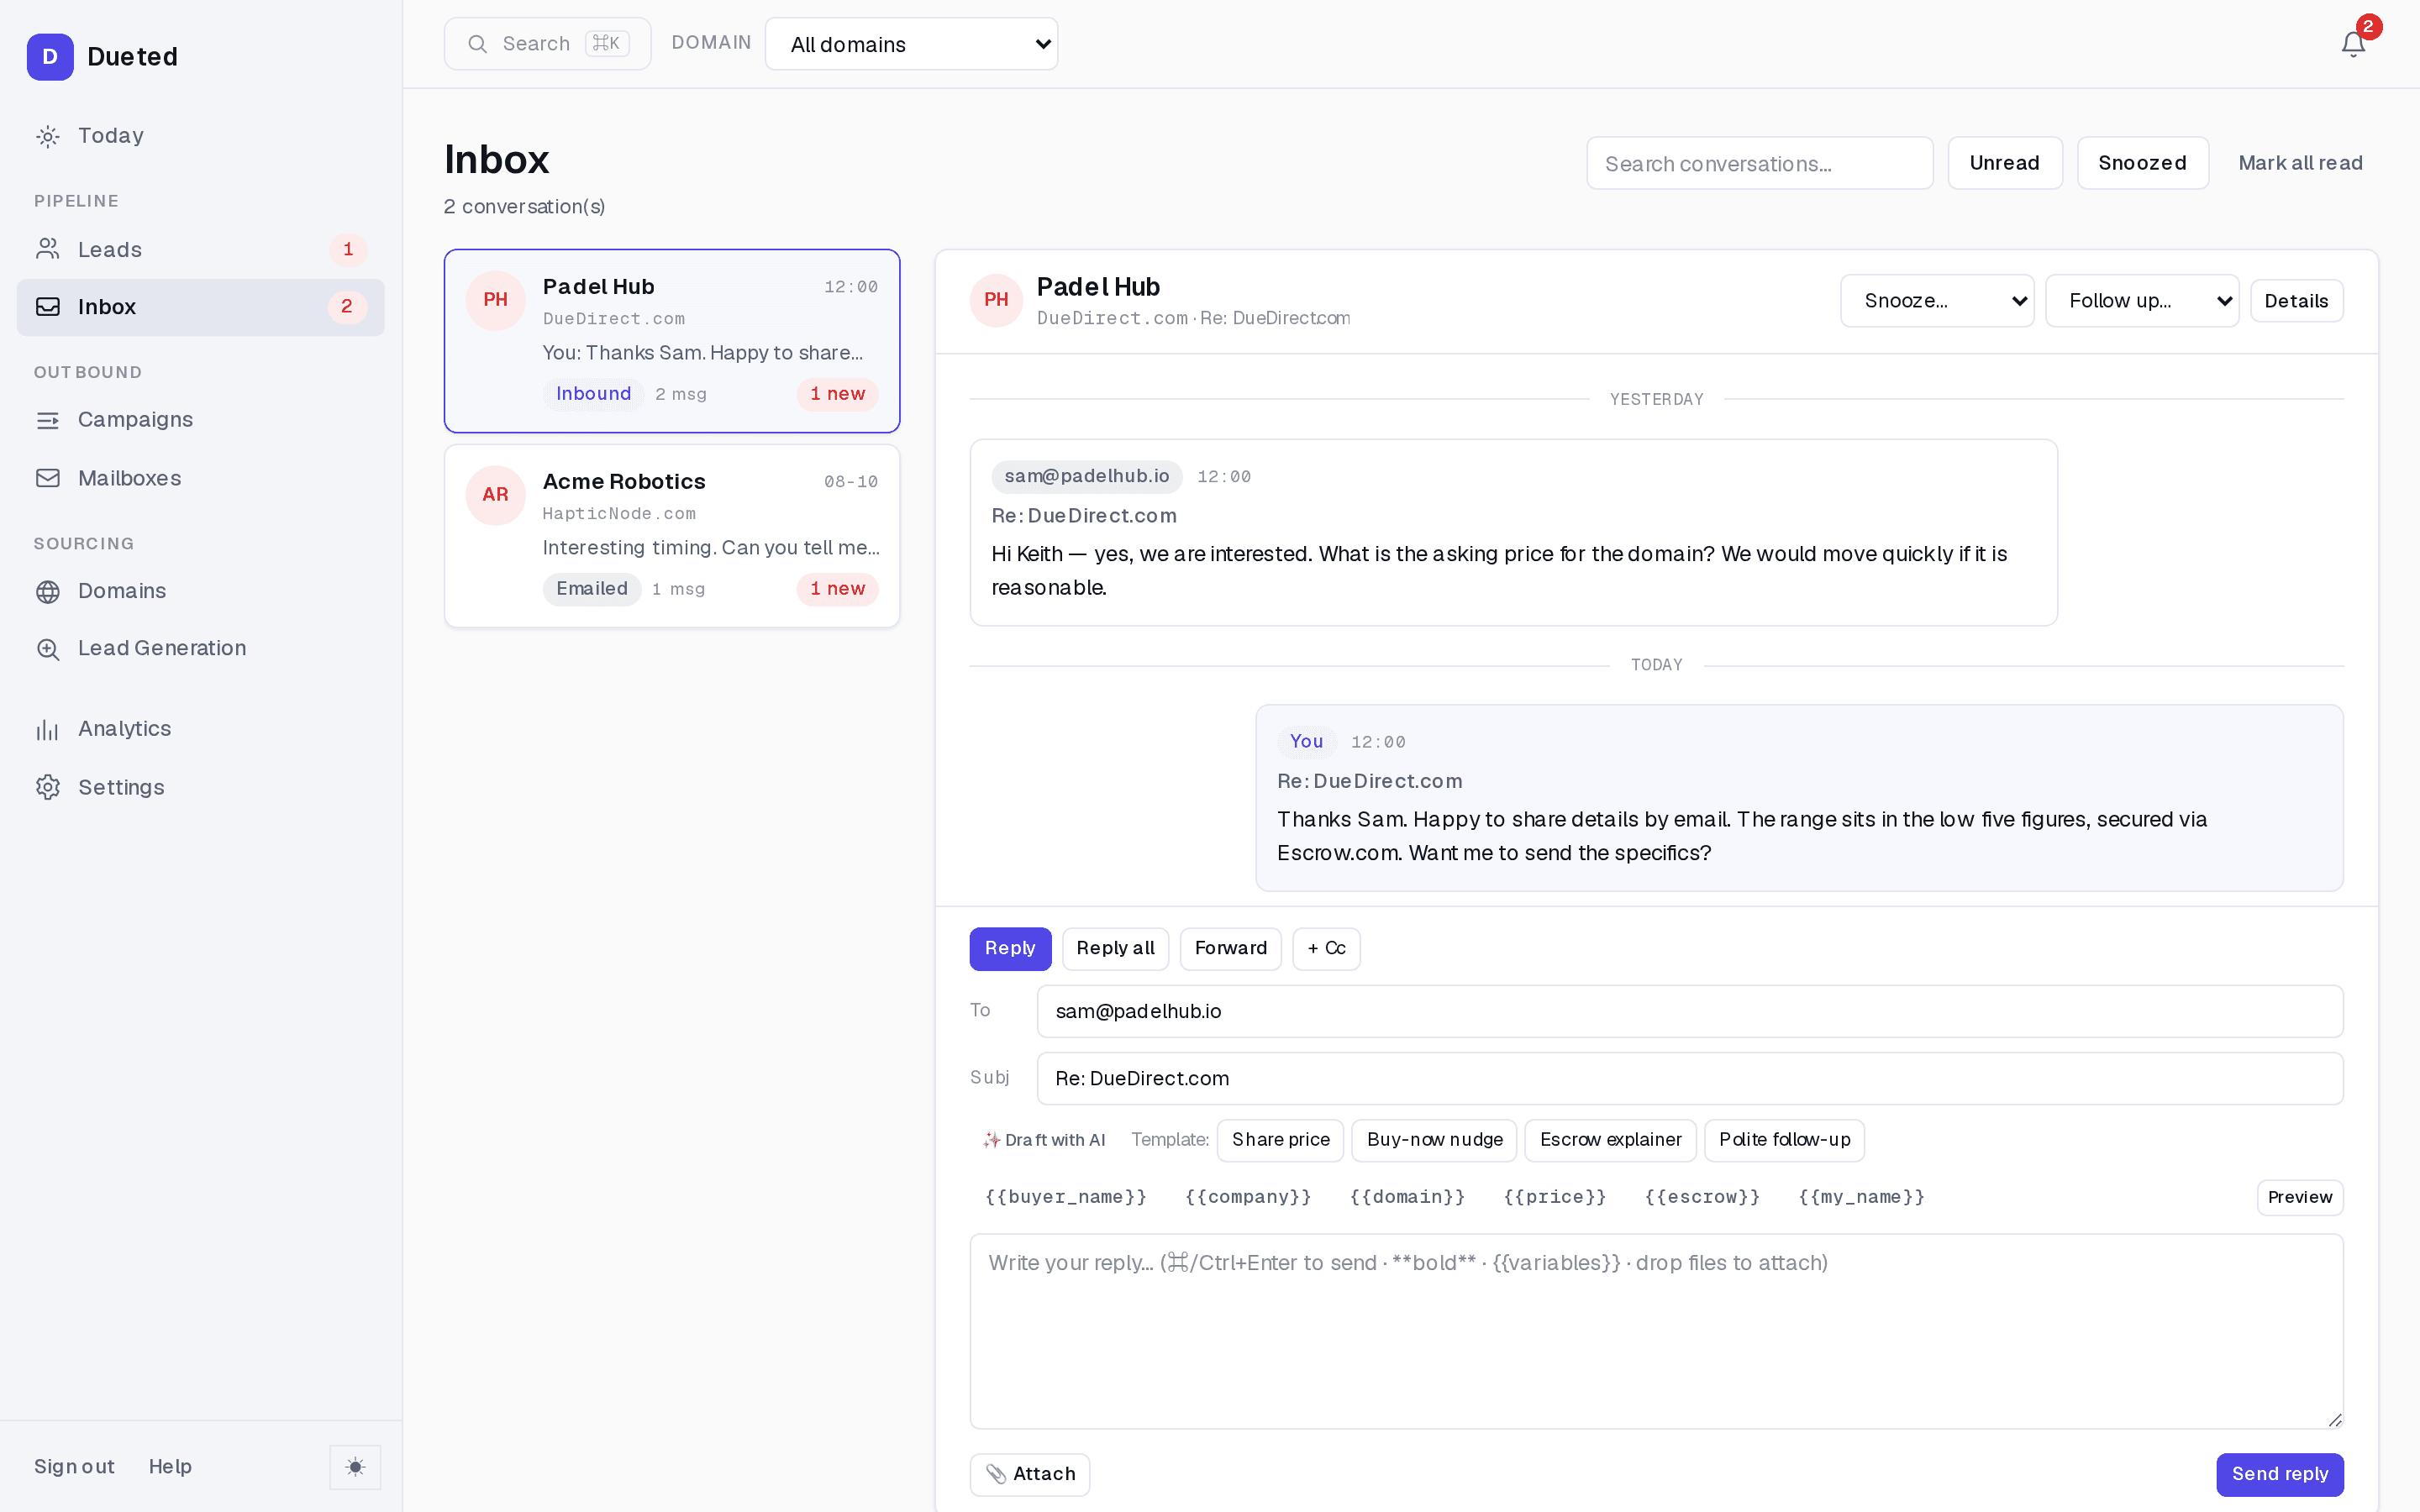Insert the {{my_name}} variable

coord(1861,1197)
